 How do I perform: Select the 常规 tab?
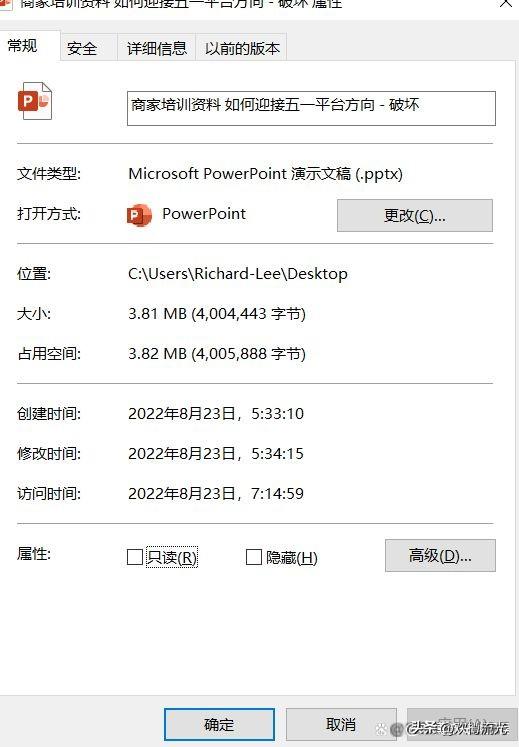point(23,46)
